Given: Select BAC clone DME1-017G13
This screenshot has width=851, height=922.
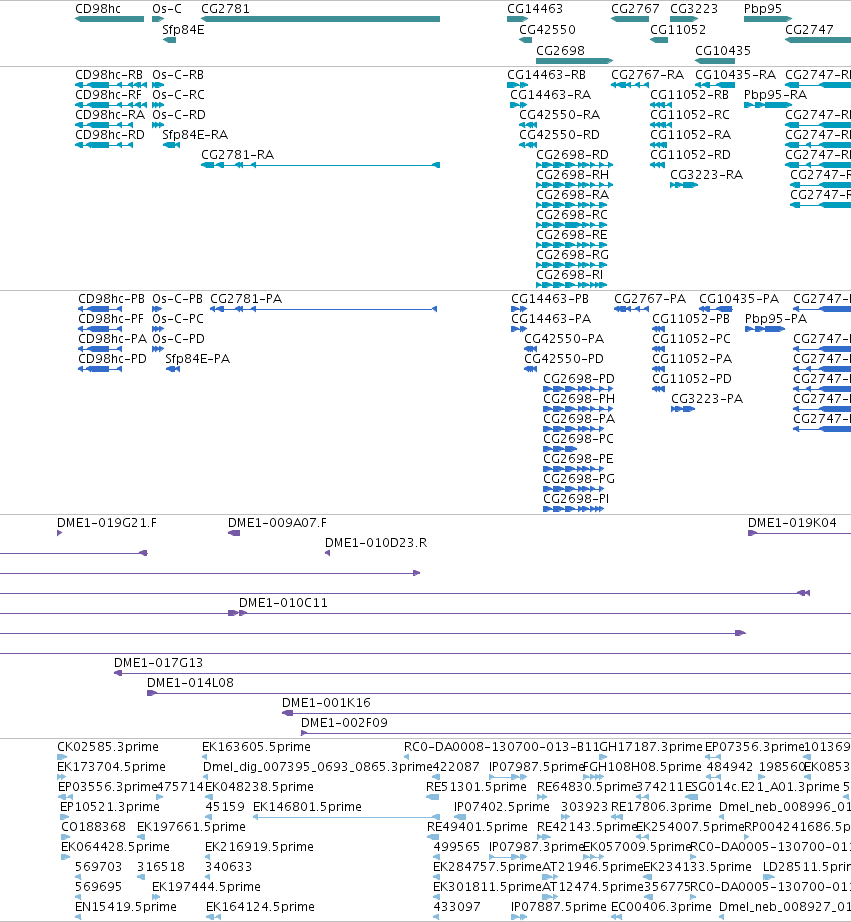Looking at the screenshot, I should pos(482,673).
